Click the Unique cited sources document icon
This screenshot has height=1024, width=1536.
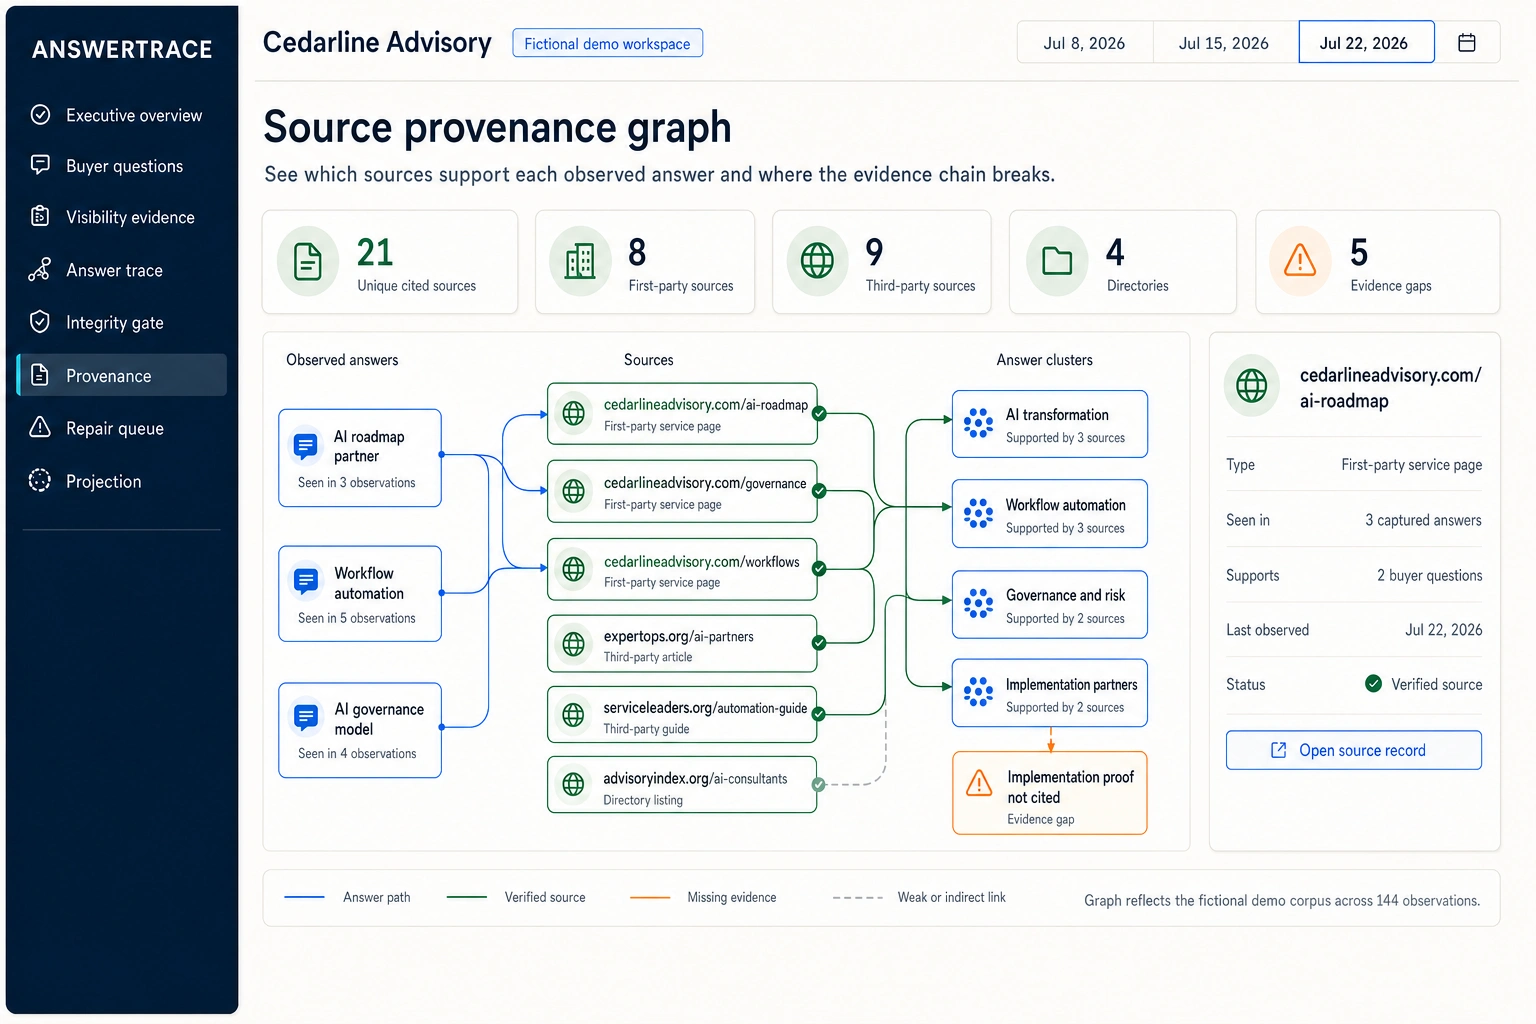(x=308, y=262)
